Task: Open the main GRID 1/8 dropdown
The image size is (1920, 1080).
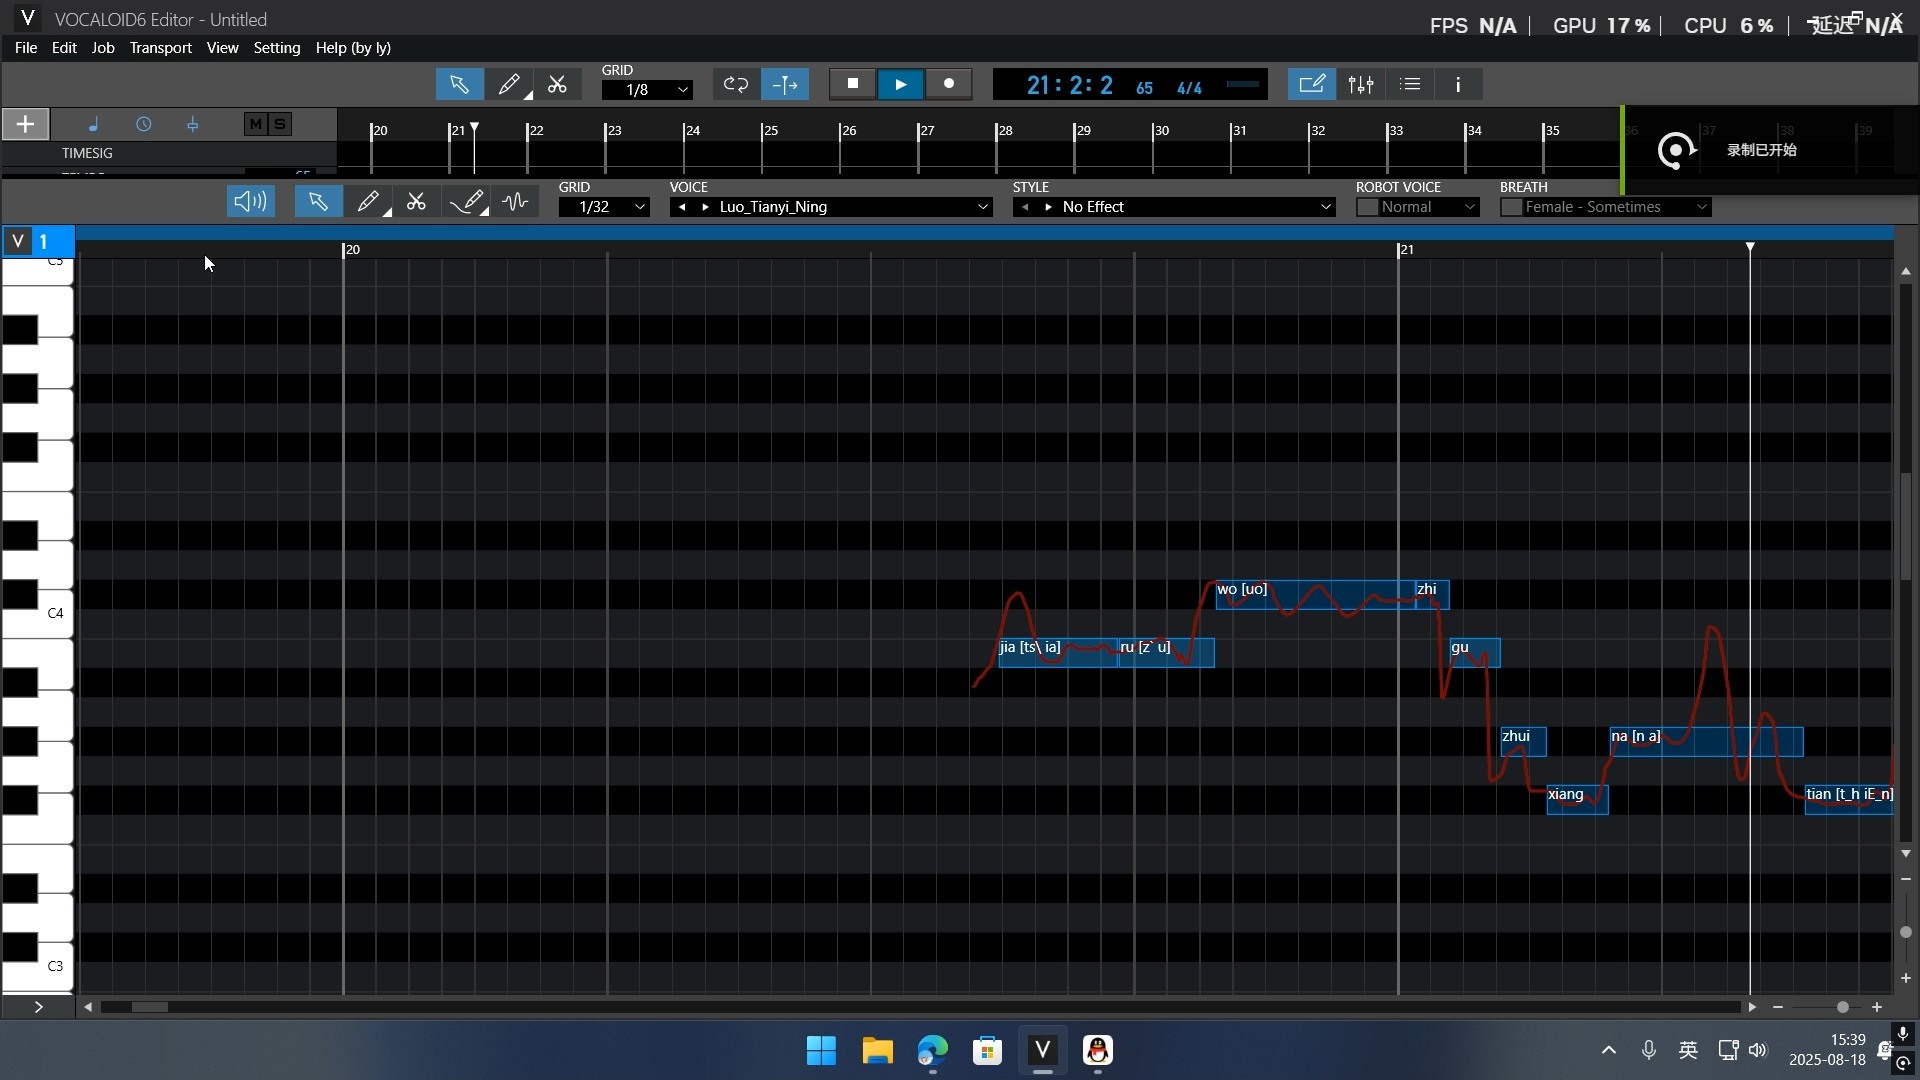Action: (648, 90)
